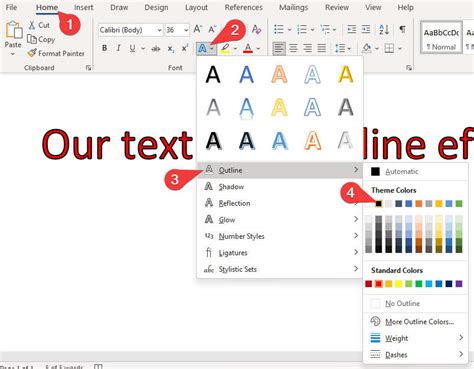This screenshot has height=369, width=474.
Task: Click the Sort A-Z icon
Action: tap(384, 30)
